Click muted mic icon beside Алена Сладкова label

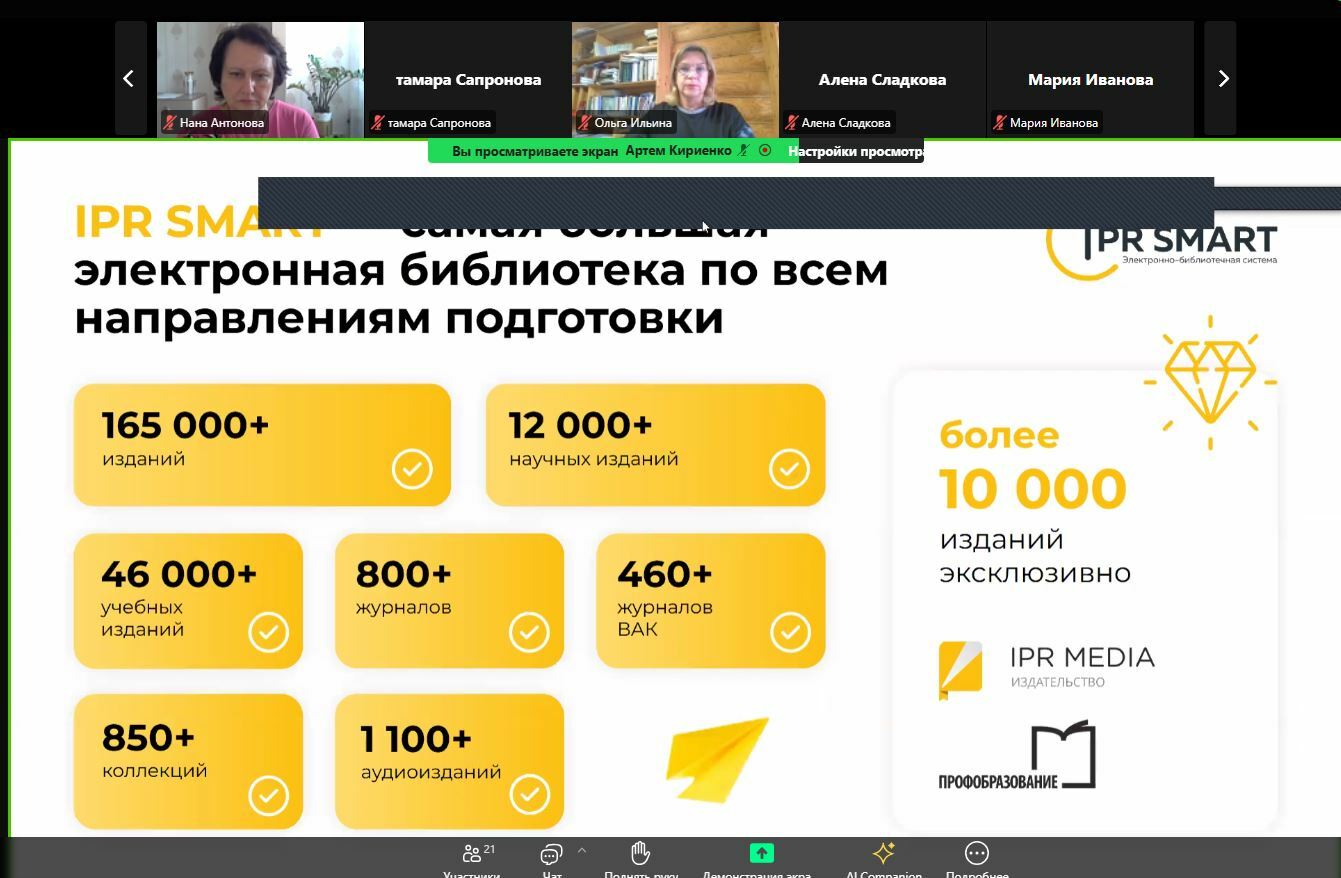(x=792, y=123)
